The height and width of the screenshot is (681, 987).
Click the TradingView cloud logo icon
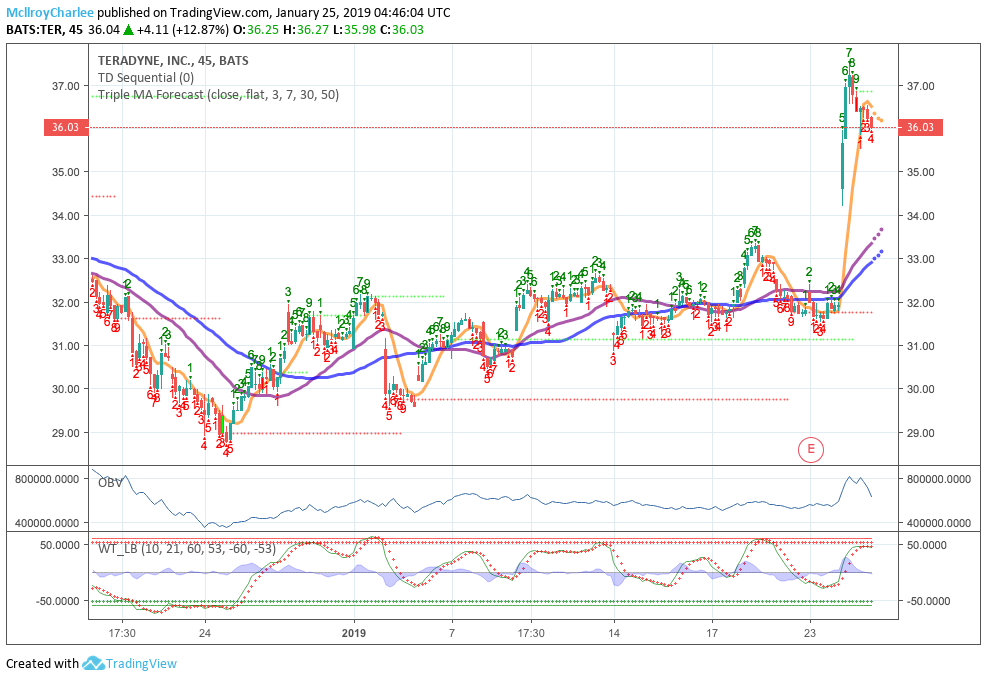(93, 663)
